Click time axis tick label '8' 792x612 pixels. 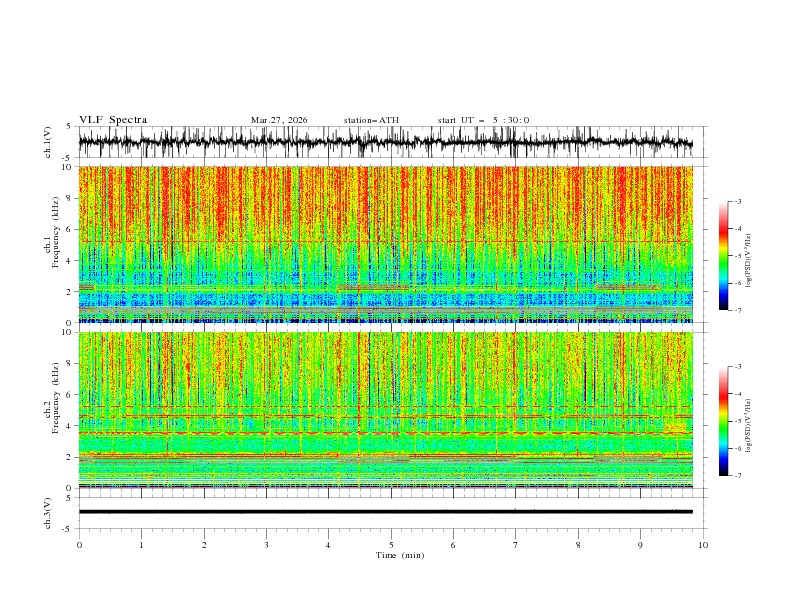pos(578,545)
